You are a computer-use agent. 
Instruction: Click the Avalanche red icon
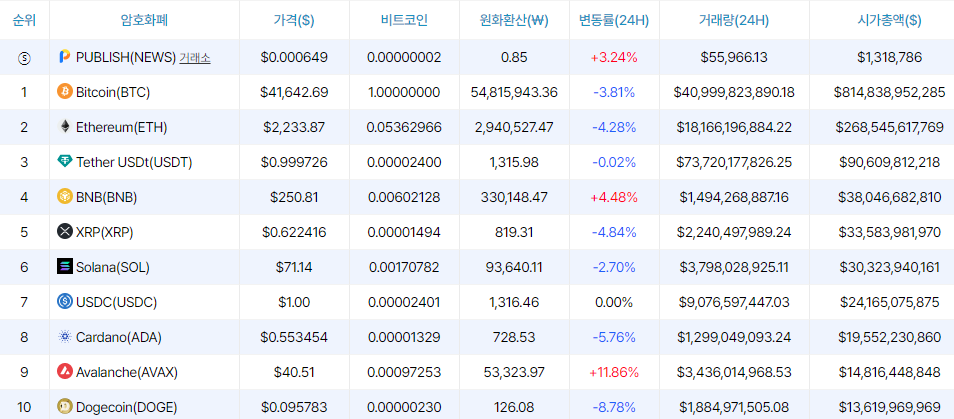coord(64,372)
